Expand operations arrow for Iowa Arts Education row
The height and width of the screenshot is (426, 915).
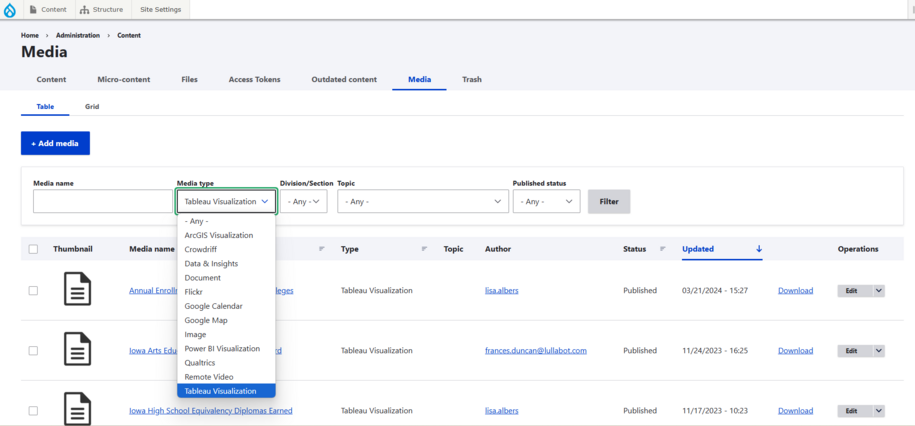879,351
